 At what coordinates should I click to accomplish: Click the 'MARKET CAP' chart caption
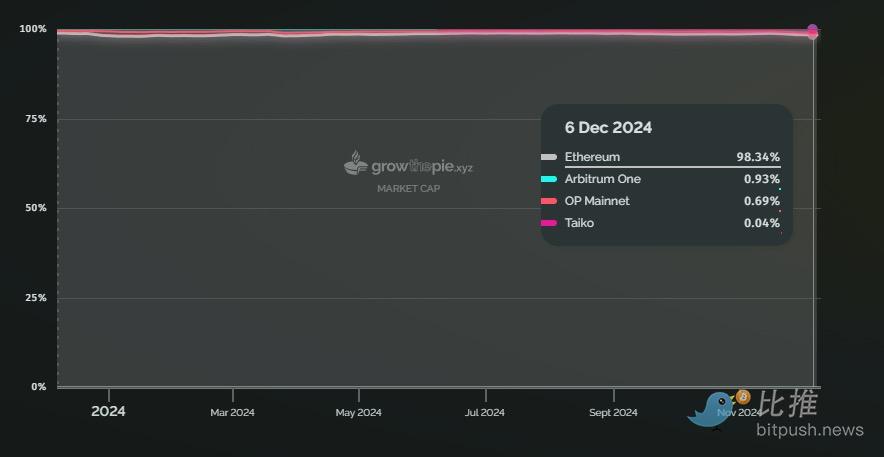(409, 189)
